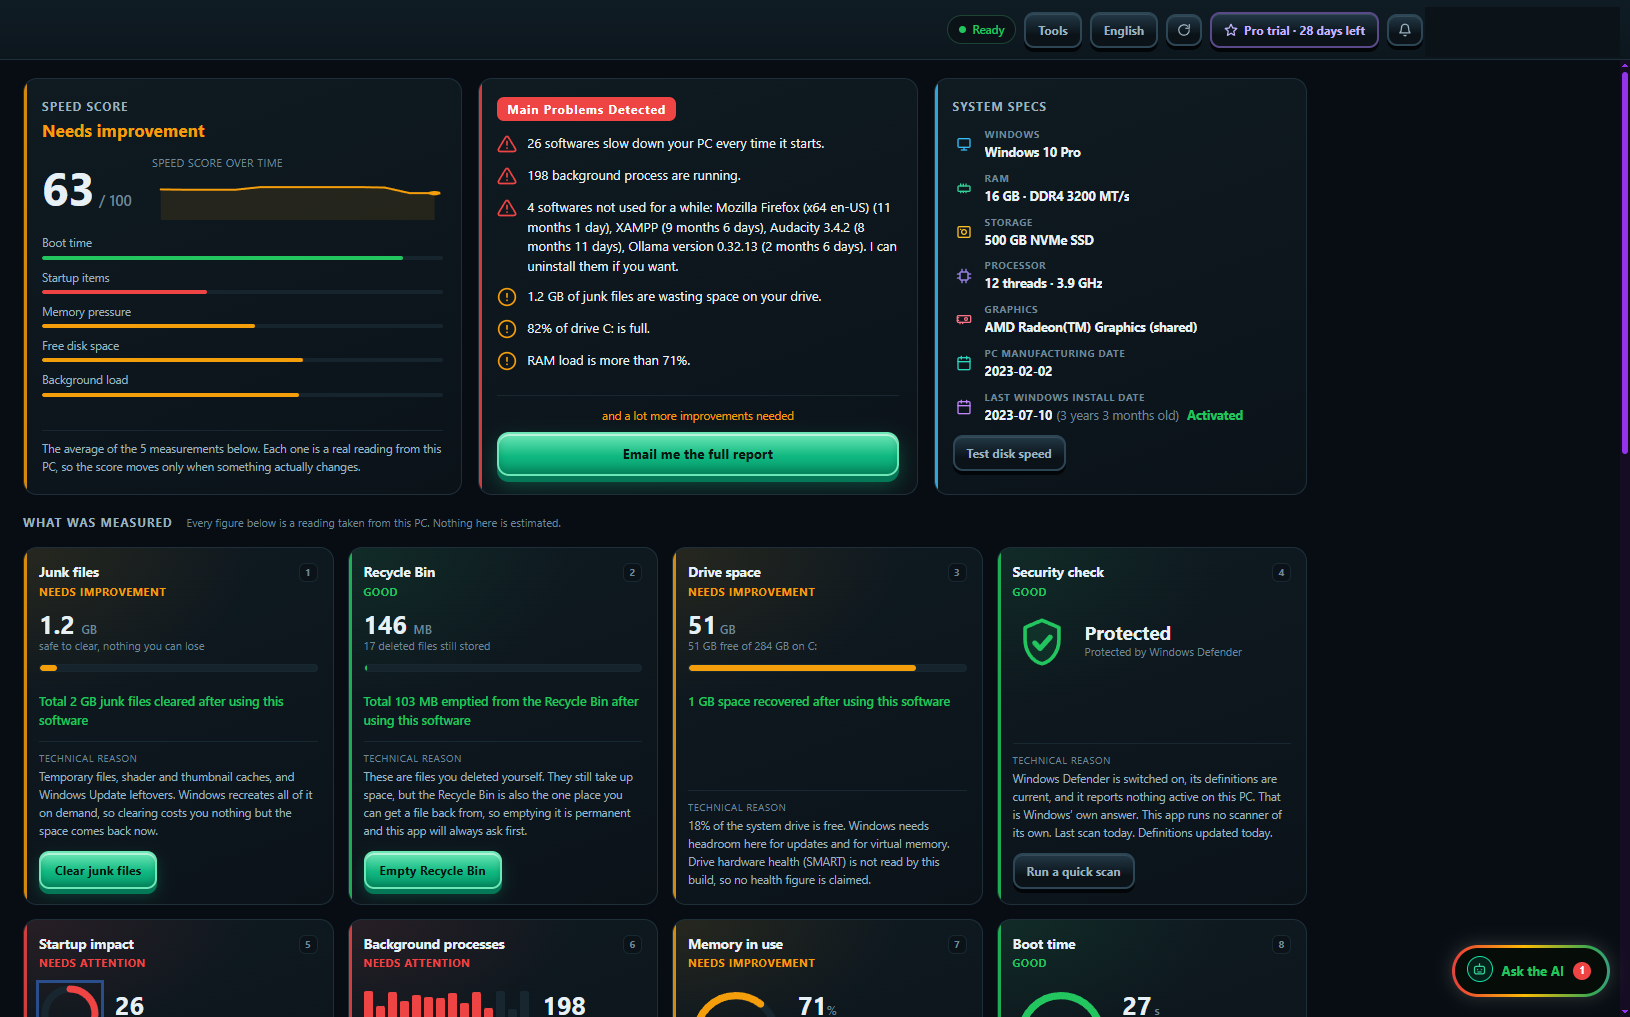Image resolution: width=1630 pixels, height=1017 pixels.
Task: Click the Boot time progress bar
Action: coord(242,258)
